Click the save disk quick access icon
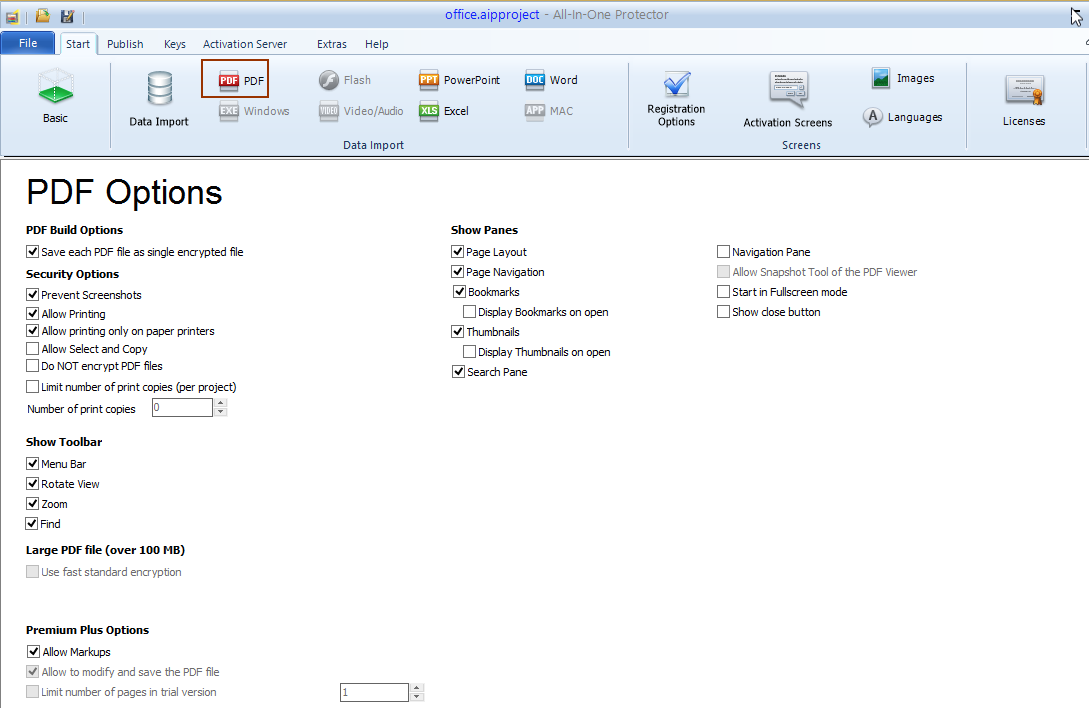This screenshot has width=1089, height=708. tap(67, 15)
